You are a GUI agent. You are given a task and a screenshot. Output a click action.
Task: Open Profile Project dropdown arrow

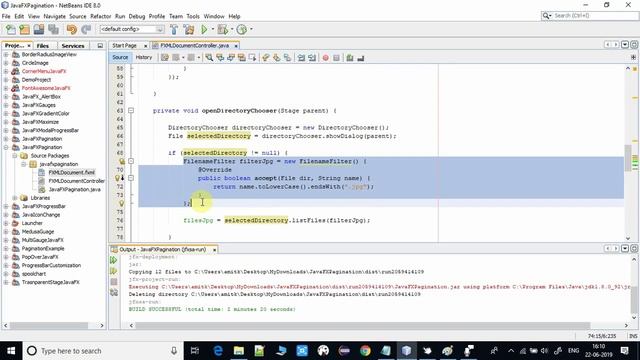251,29
